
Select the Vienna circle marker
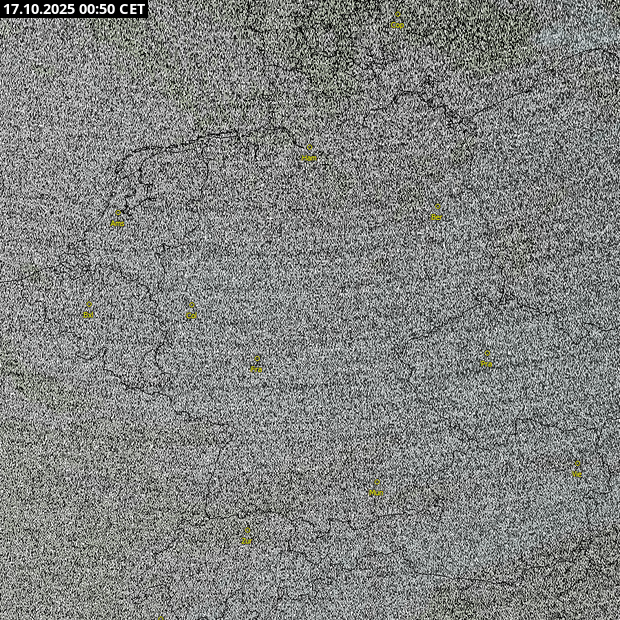pos(577,465)
